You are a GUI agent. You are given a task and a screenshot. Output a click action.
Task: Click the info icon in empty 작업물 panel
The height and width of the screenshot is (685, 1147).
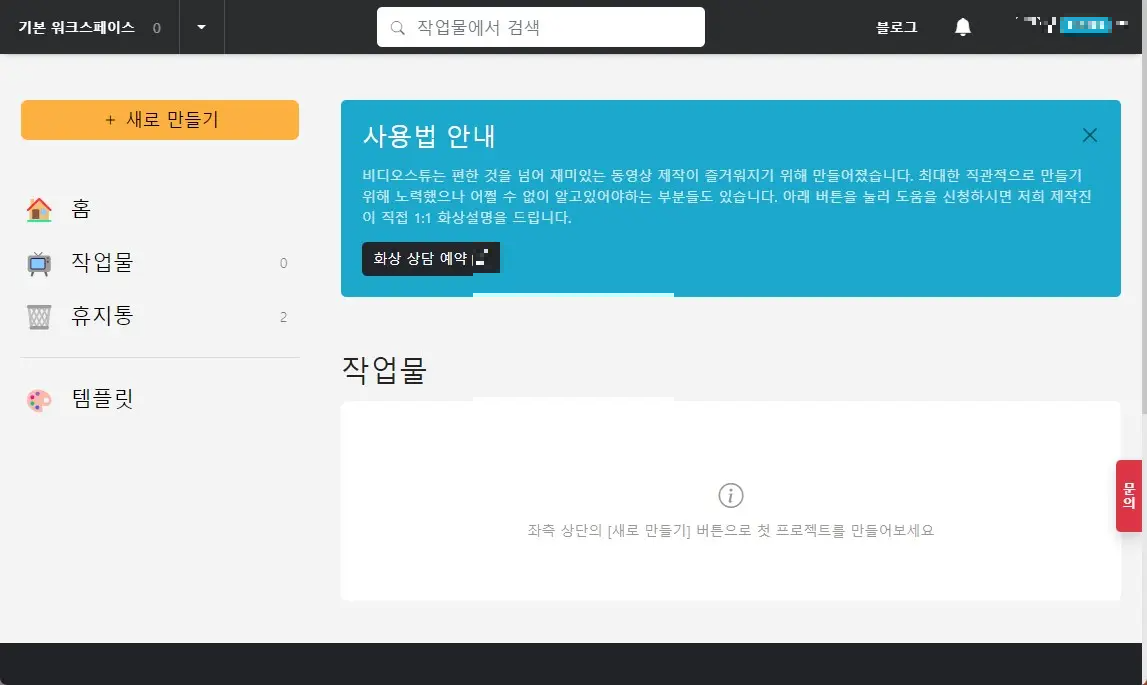click(731, 495)
